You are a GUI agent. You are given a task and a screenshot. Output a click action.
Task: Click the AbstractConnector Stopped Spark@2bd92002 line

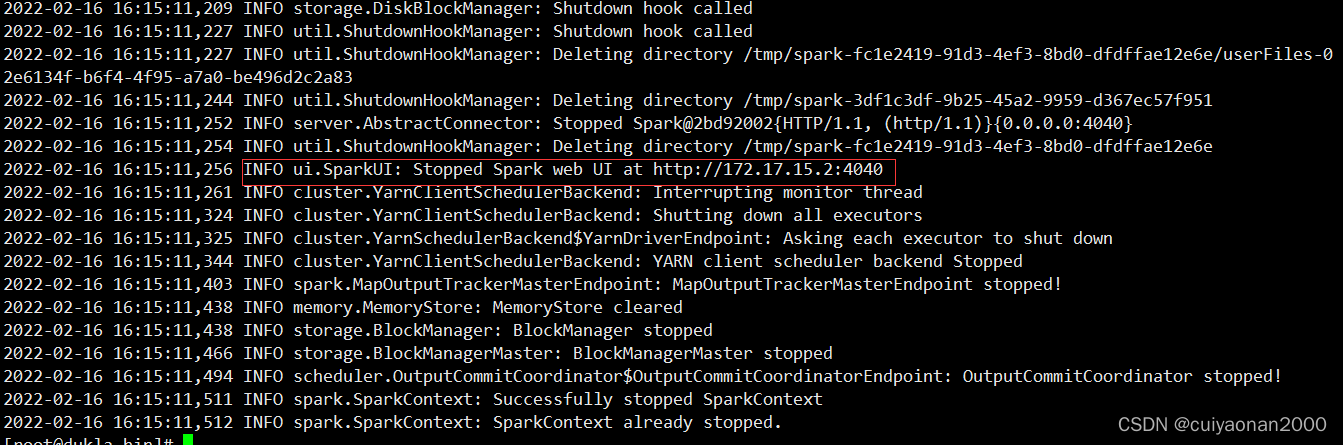click(568, 123)
